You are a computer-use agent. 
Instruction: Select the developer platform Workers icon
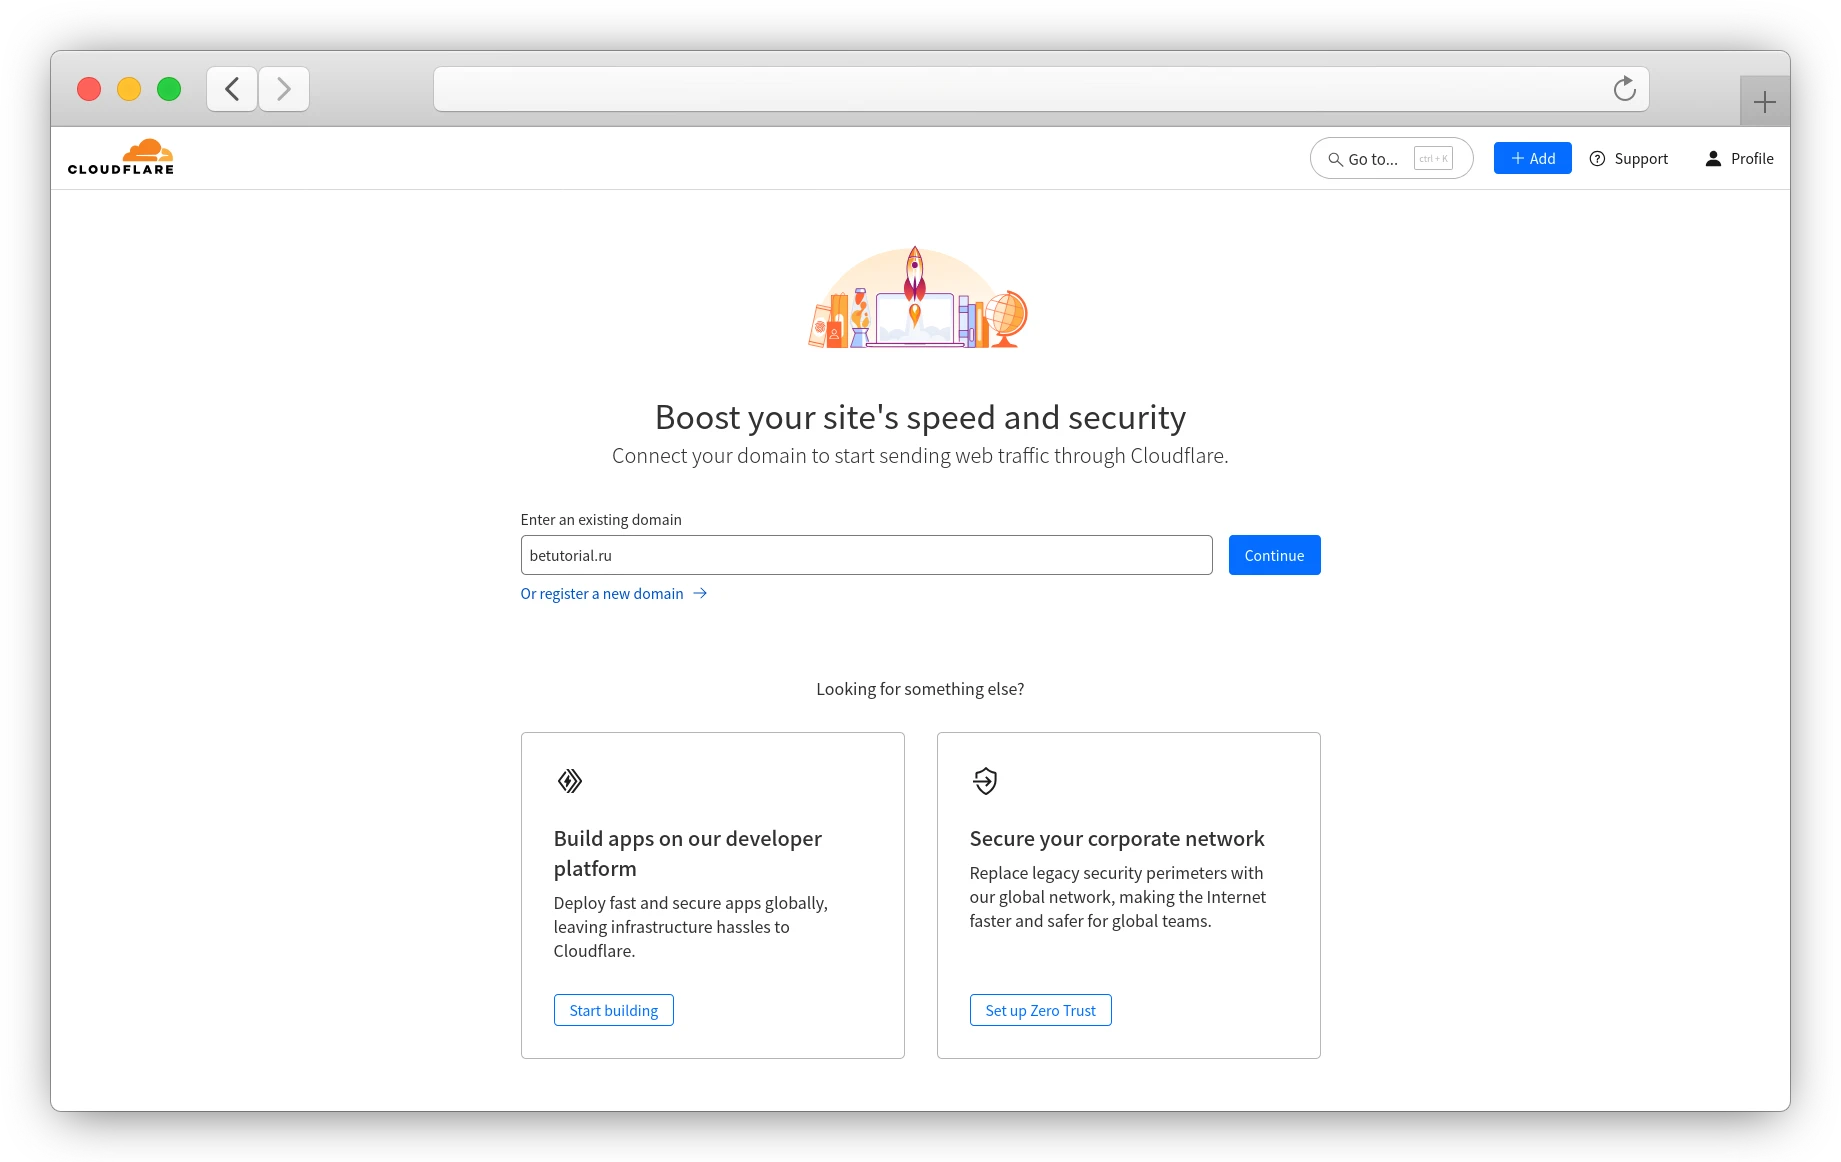(x=569, y=781)
